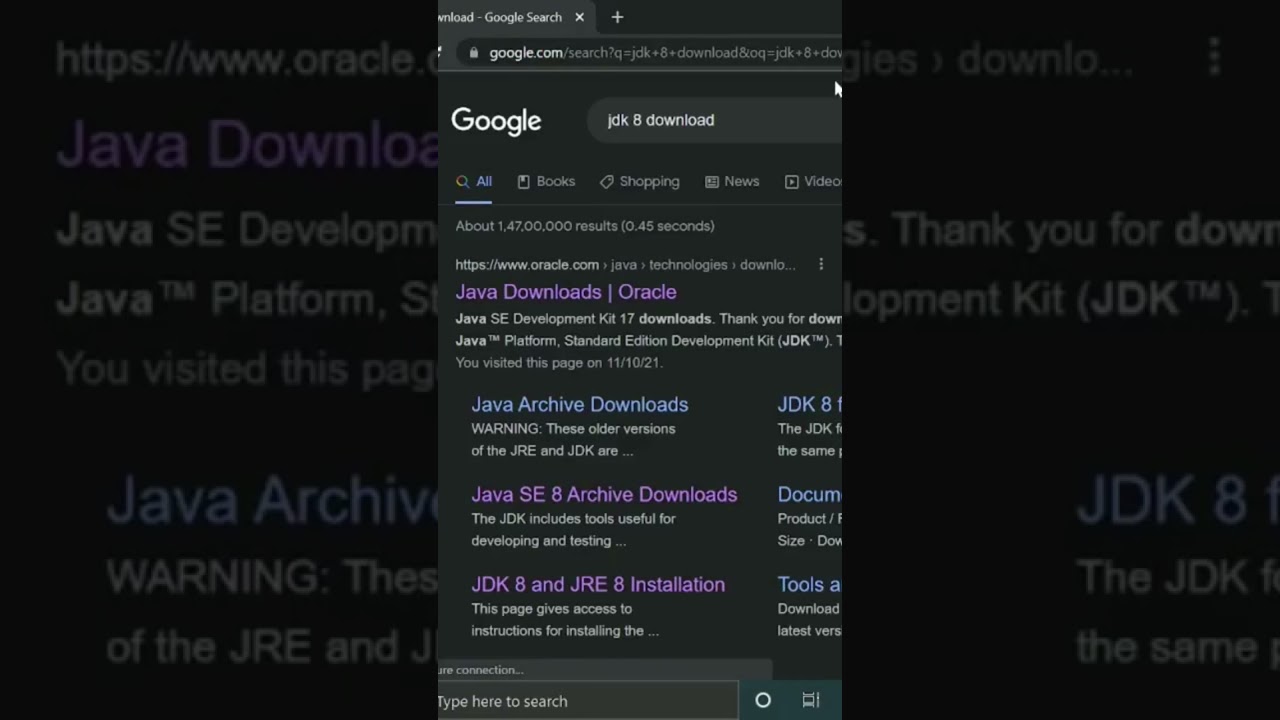The image size is (1280, 720).
Task: Click the browser address bar URL
Action: point(665,53)
